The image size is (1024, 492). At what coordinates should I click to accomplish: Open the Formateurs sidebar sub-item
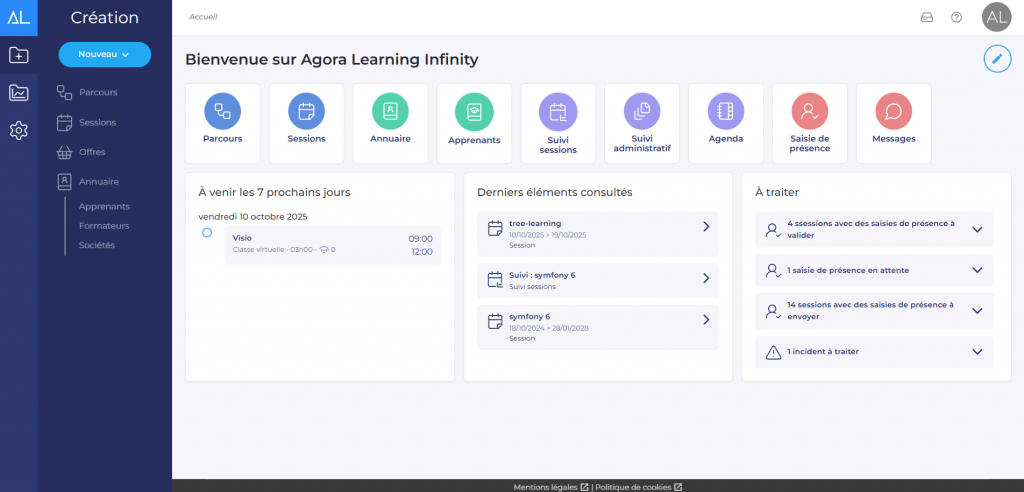104,226
